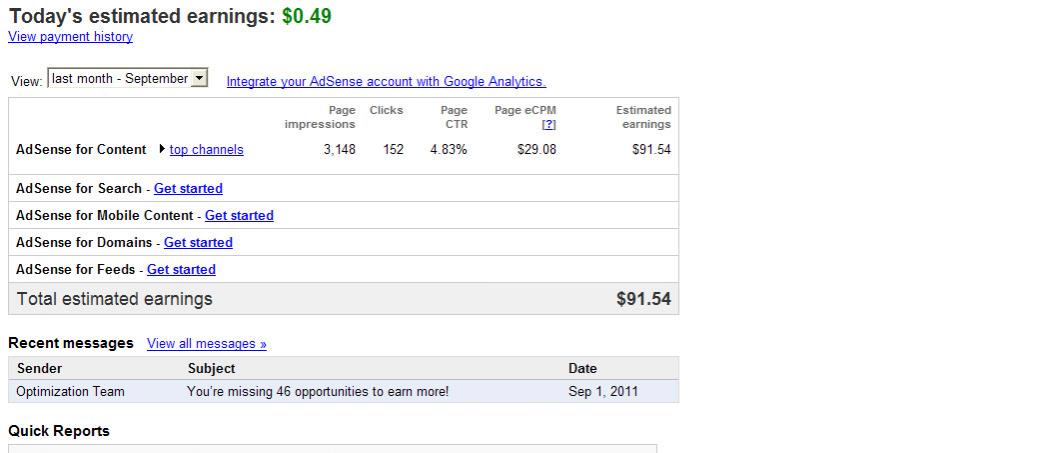Click the Sender column header
The height and width of the screenshot is (453, 1056).
pyautogui.click(x=39, y=368)
